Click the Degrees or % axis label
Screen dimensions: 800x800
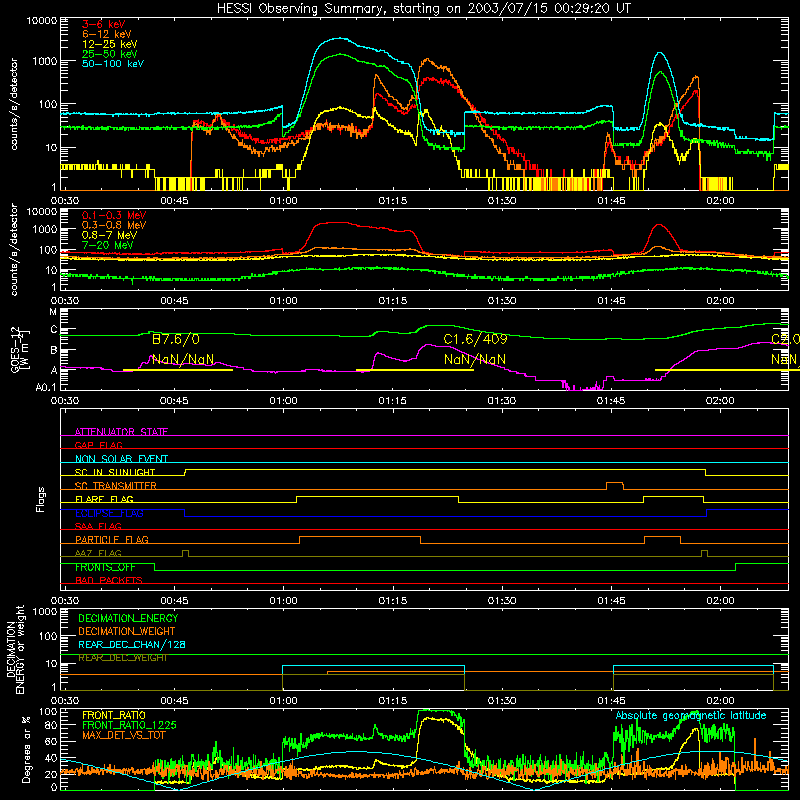[26, 749]
